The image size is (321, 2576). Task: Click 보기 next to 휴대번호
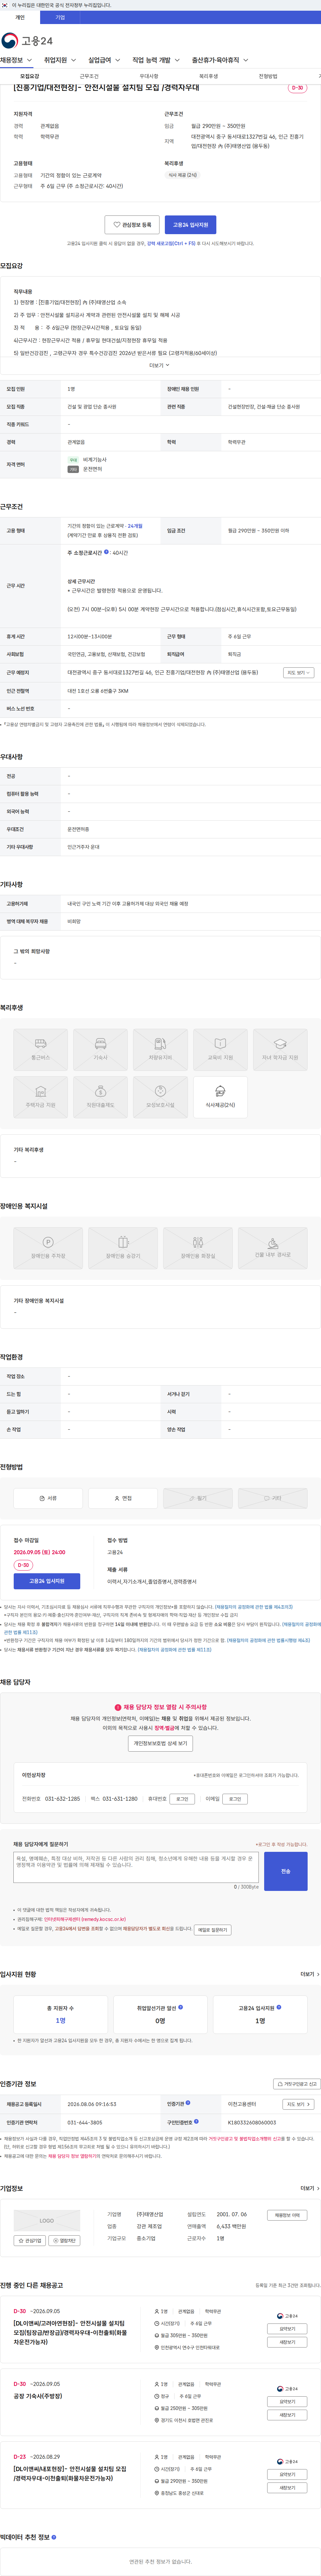(182, 1799)
